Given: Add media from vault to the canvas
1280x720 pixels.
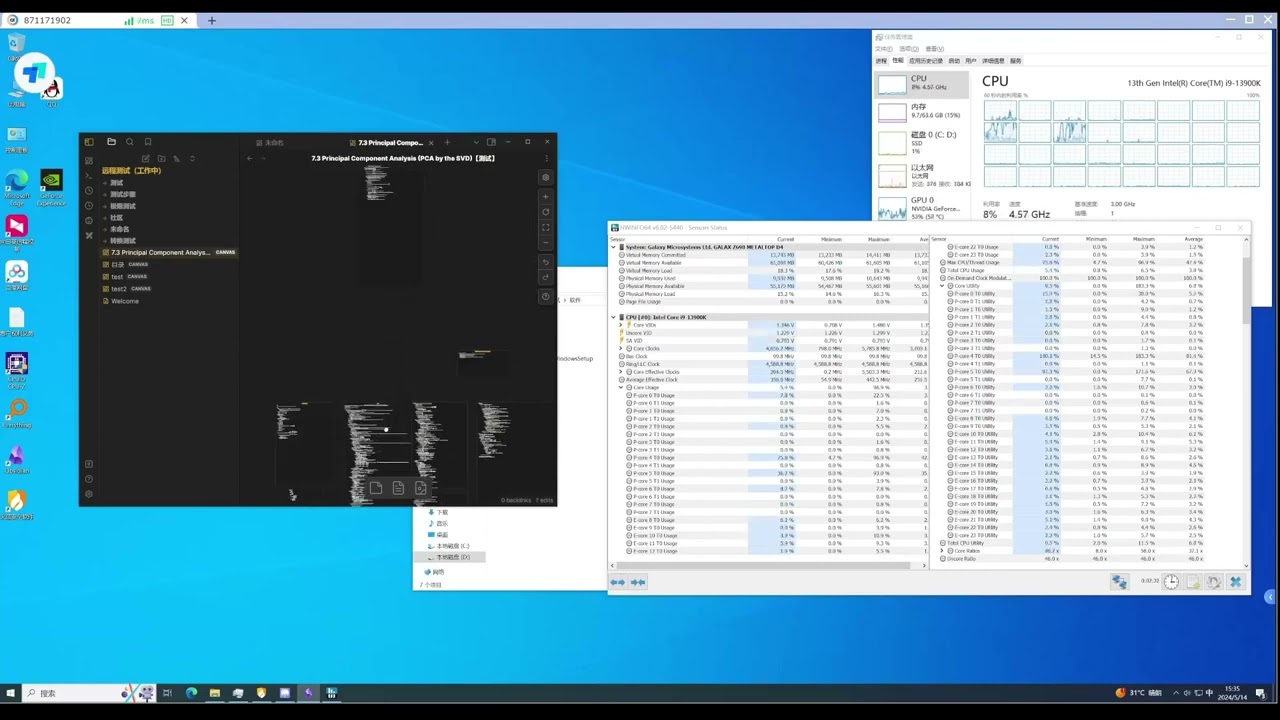Looking at the screenshot, I should (x=420, y=488).
